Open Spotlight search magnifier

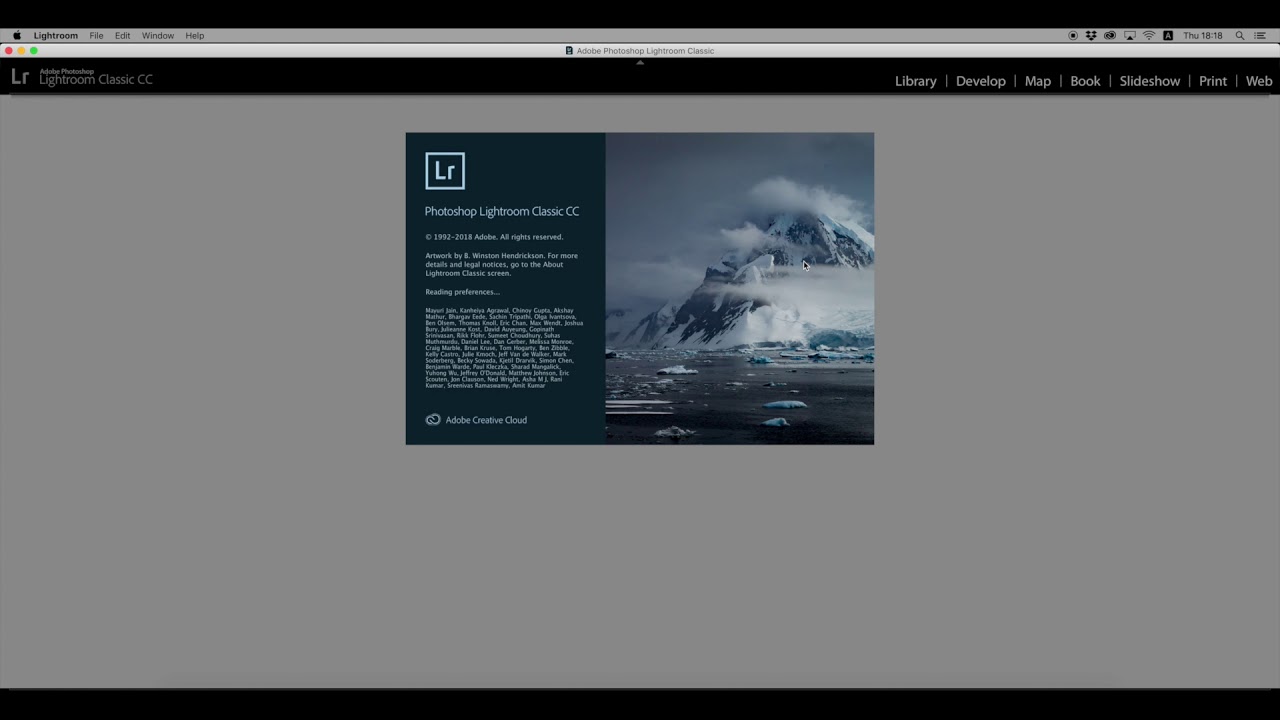1240,35
